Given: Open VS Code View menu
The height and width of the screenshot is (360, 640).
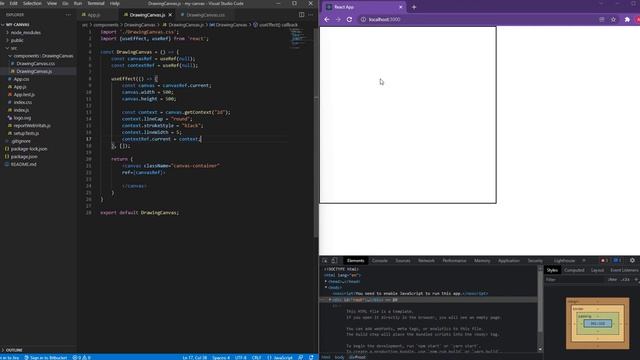Looking at the screenshot, I should [52, 3].
